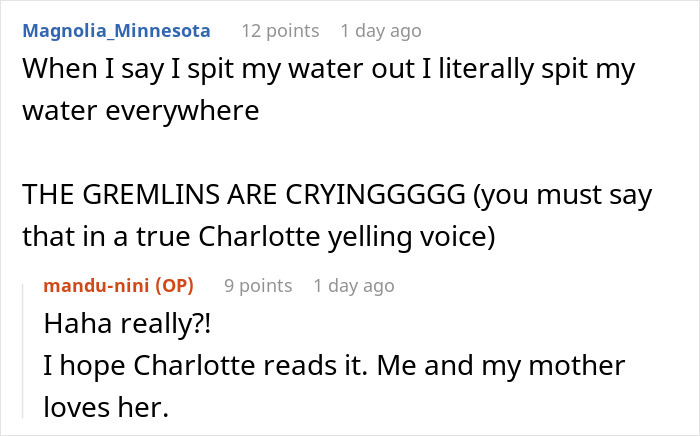Click the '9 points' reply score
Viewport: 700px width, 436px height.
(258, 286)
